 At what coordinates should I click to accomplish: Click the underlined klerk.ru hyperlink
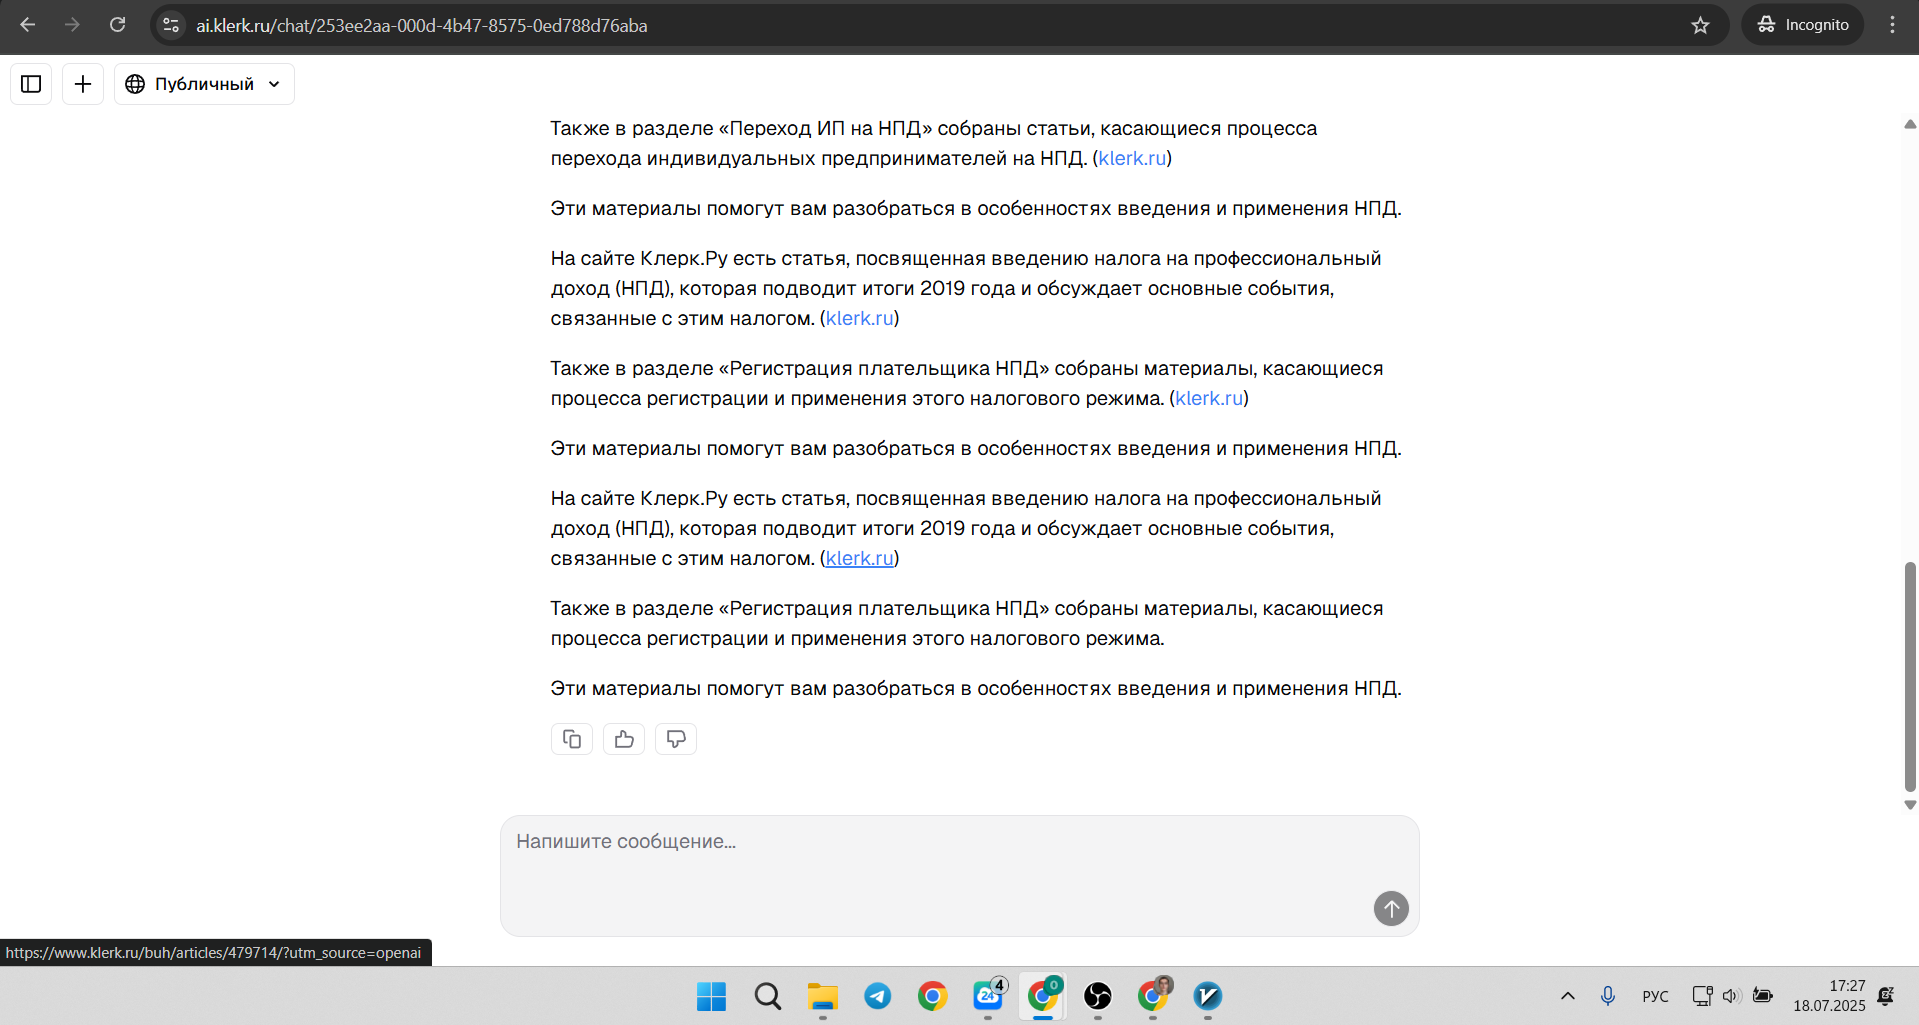(858, 558)
